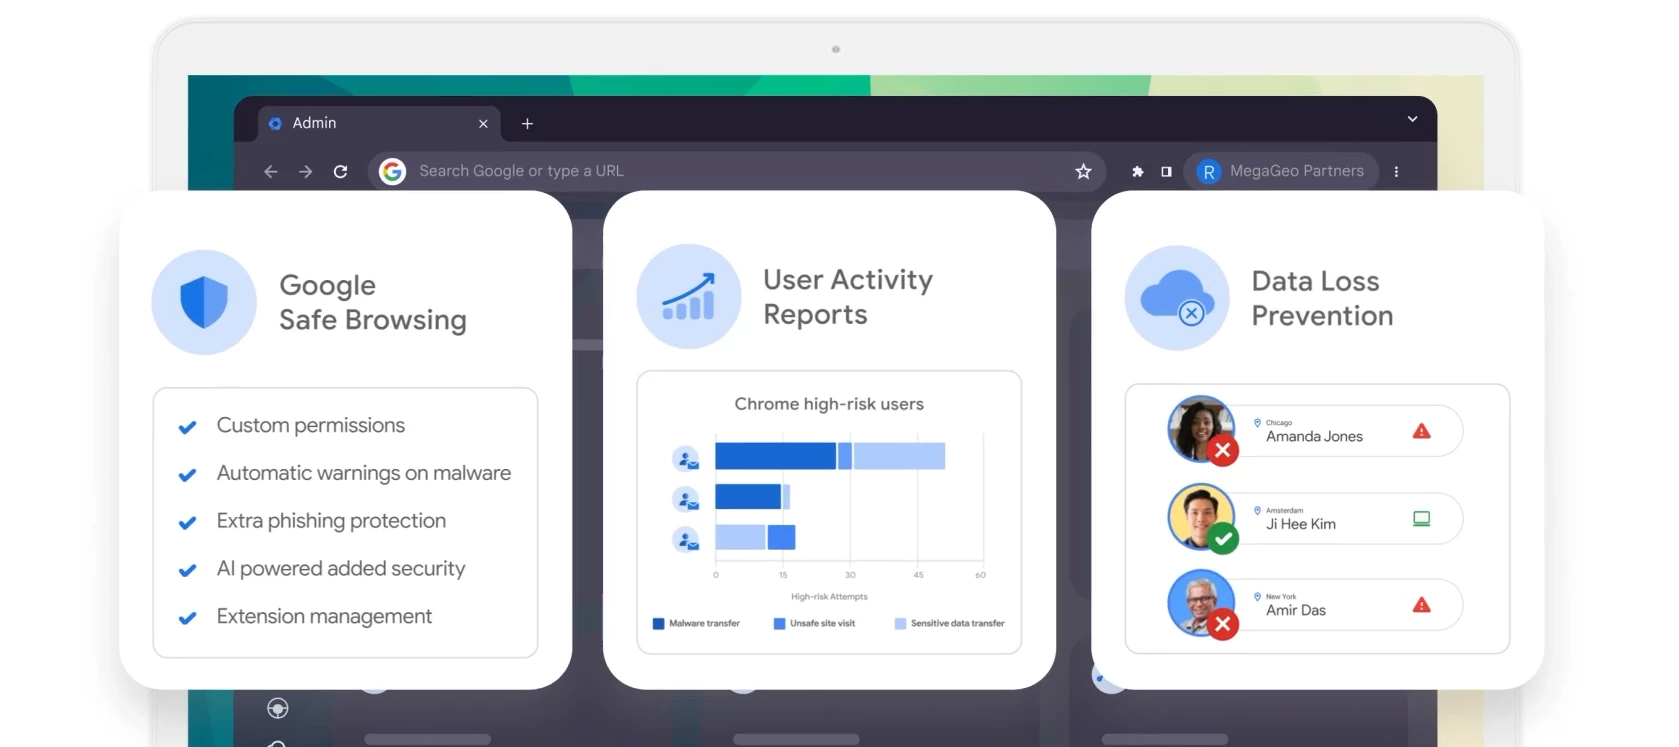Click the circular icon below the Safe Browsing card
This screenshot has height=747, width=1679.
pyautogui.click(x=278, y=709)
